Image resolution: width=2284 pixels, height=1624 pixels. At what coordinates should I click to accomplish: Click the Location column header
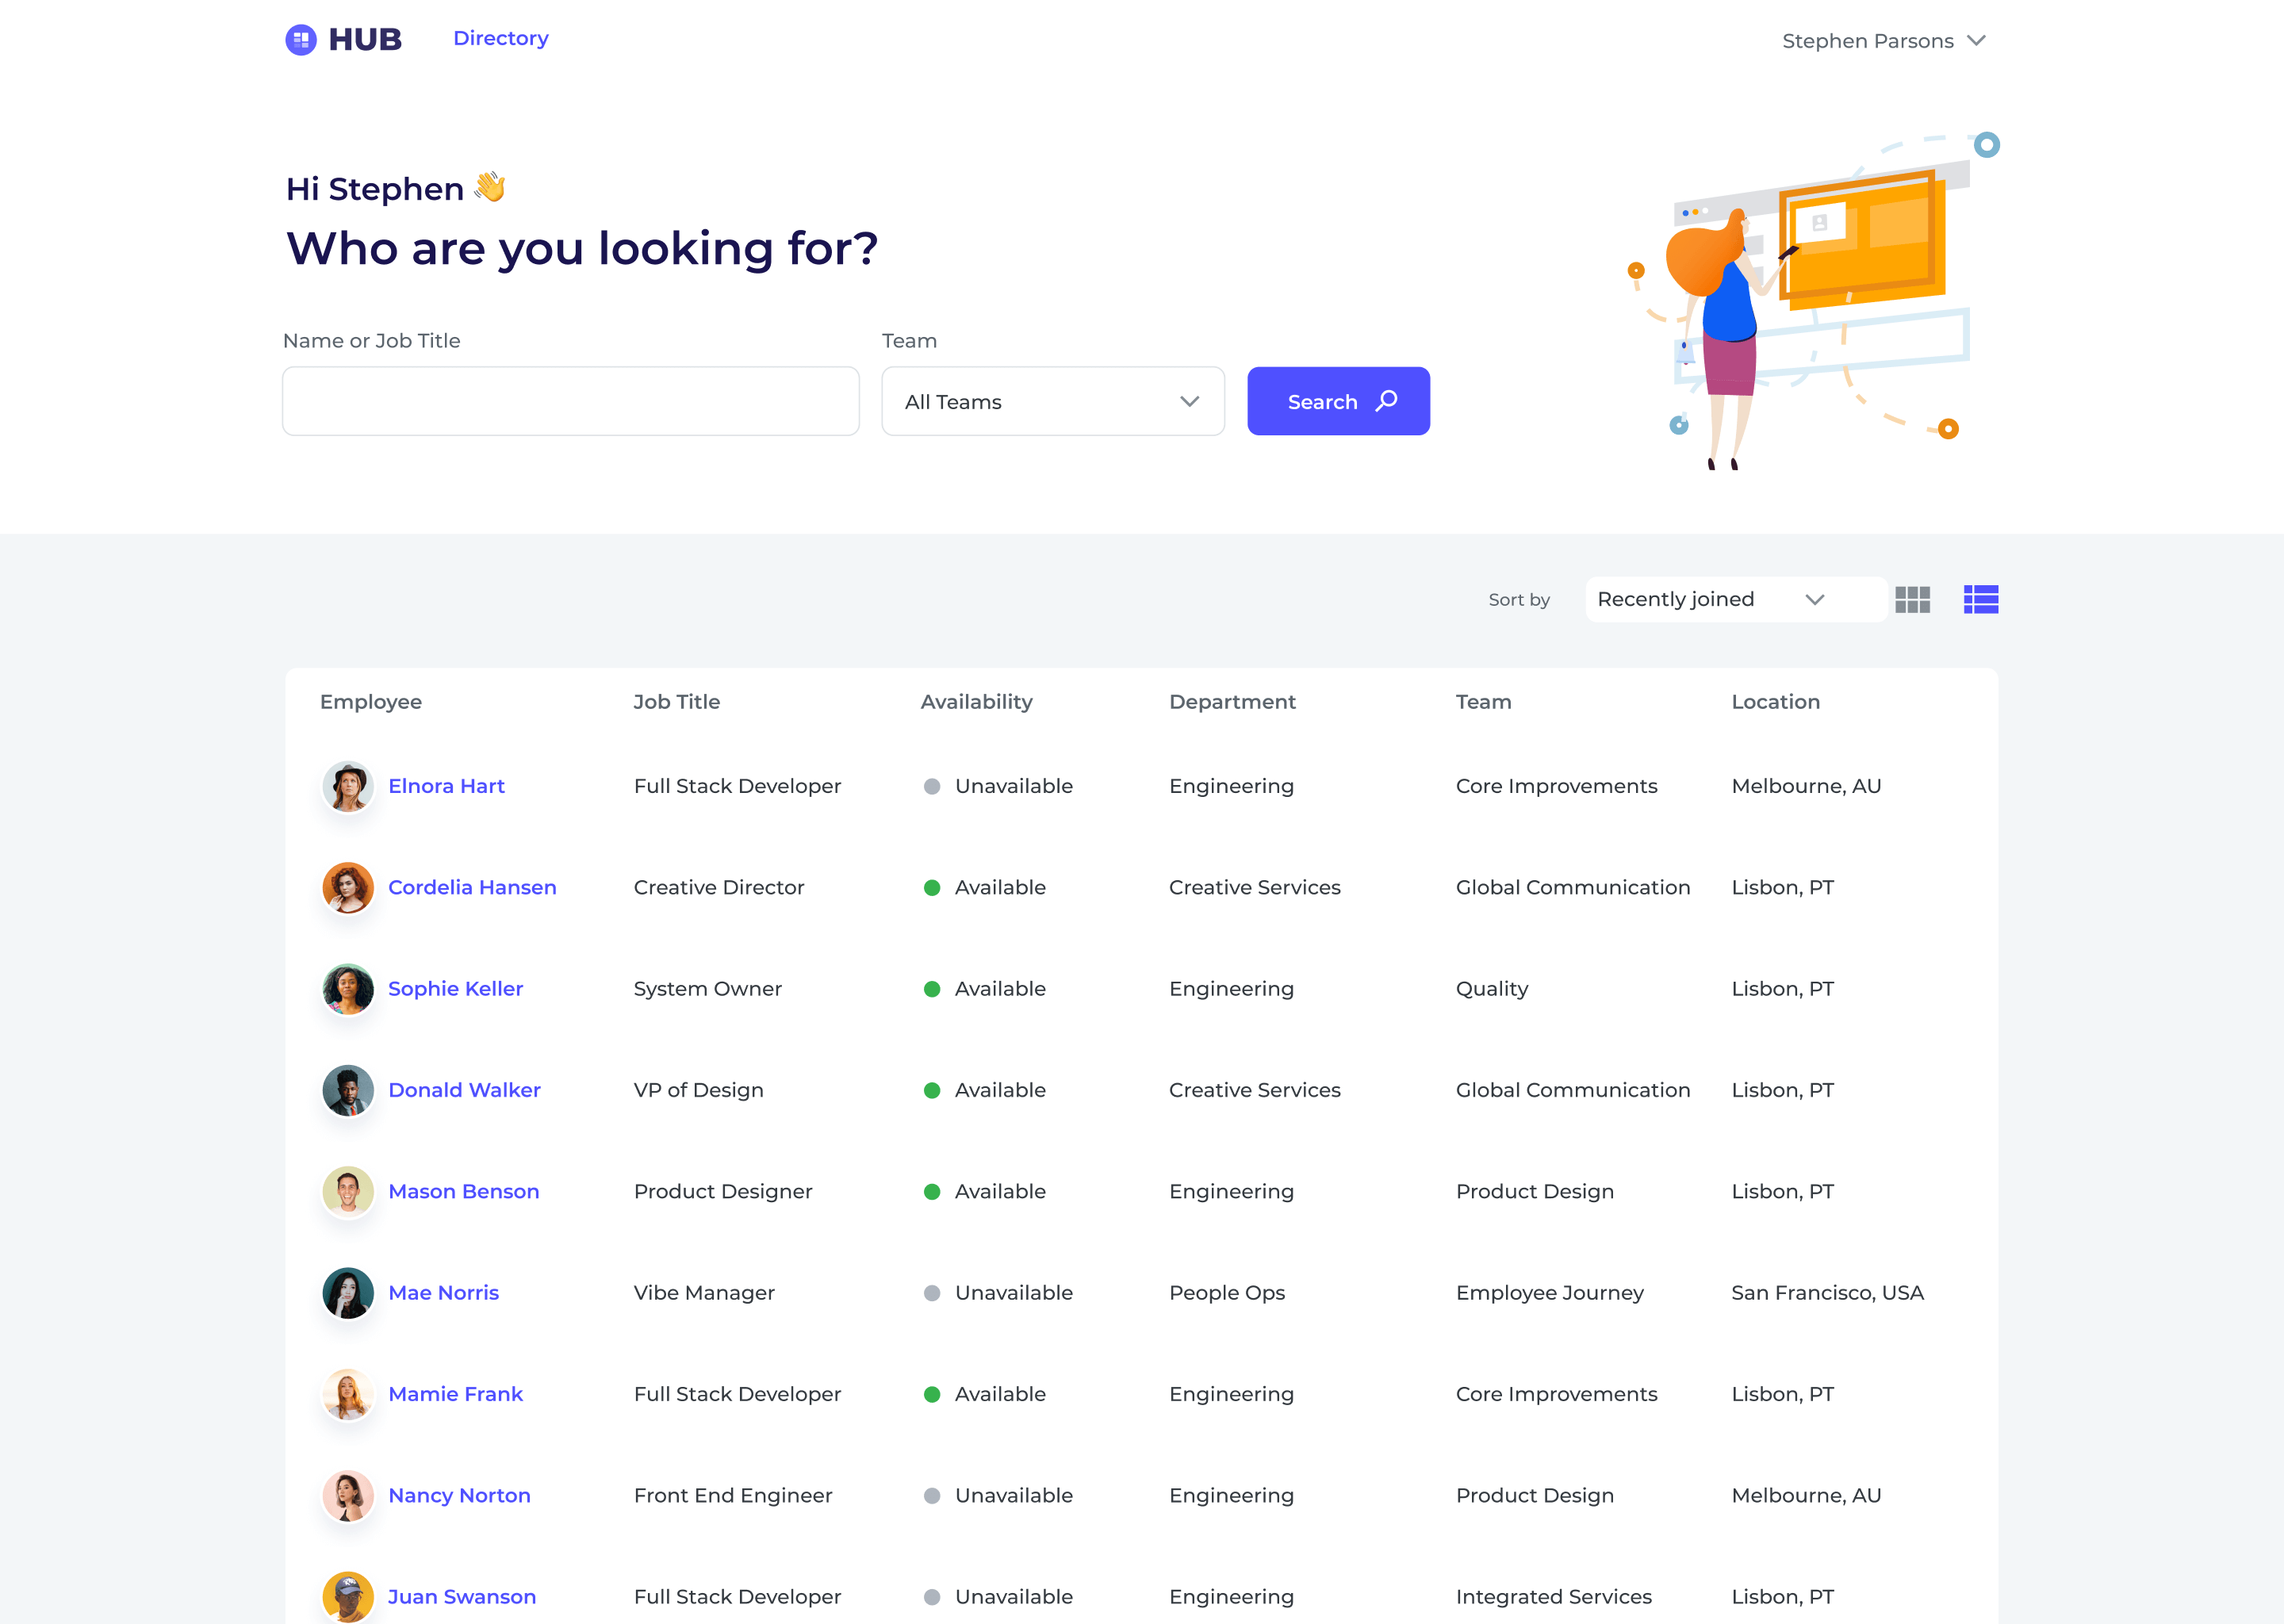1776,702
